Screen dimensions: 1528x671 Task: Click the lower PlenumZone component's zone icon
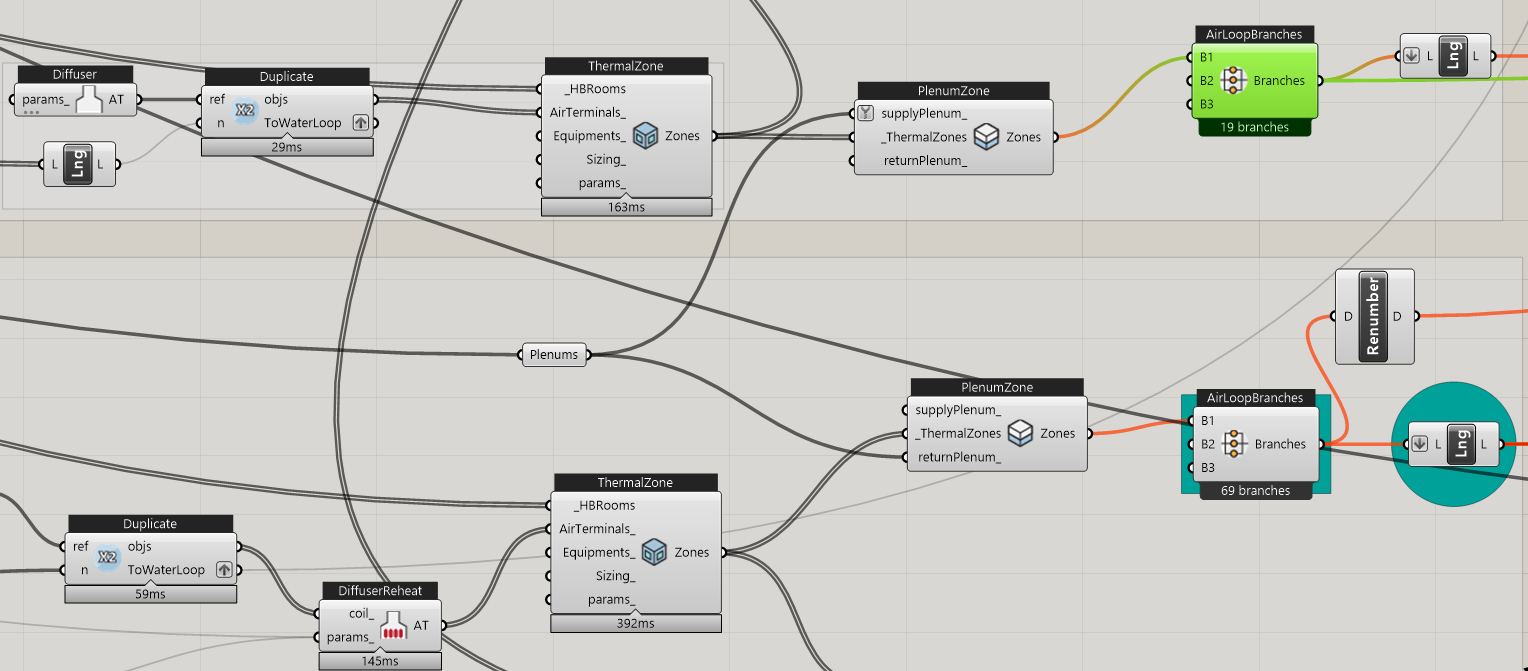click(1020, 433)
